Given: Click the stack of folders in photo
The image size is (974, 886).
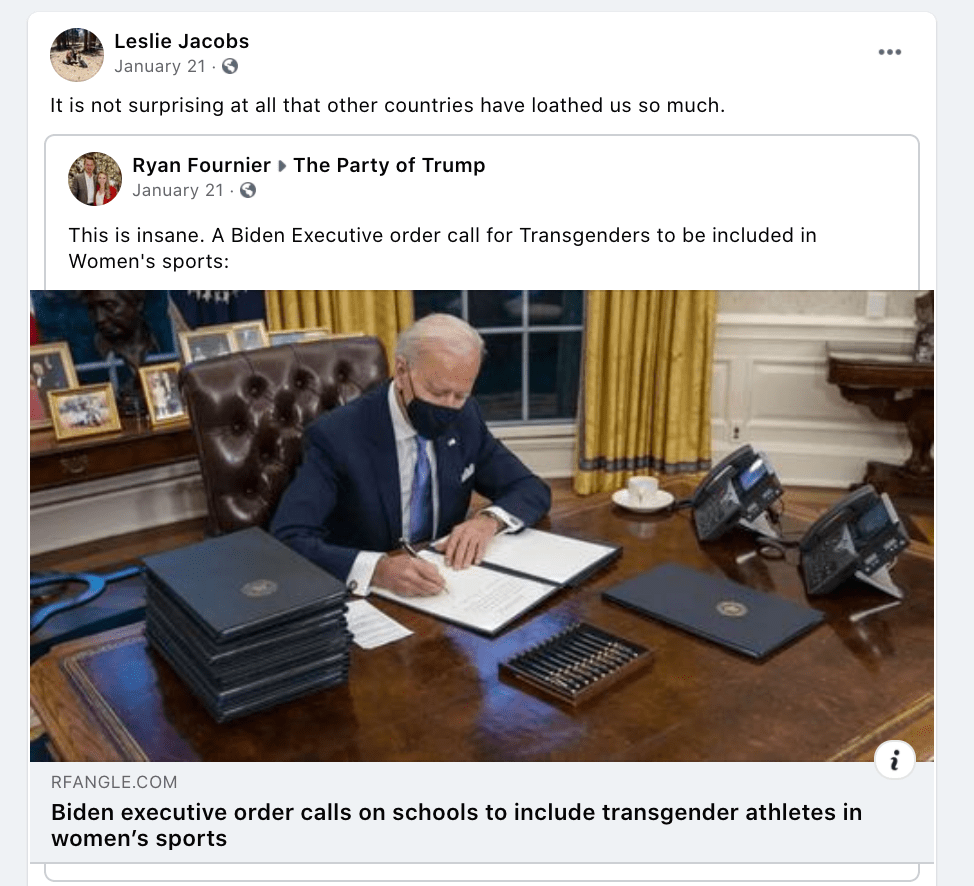Looking at the screenshot, I should click(x=246, y=621).
